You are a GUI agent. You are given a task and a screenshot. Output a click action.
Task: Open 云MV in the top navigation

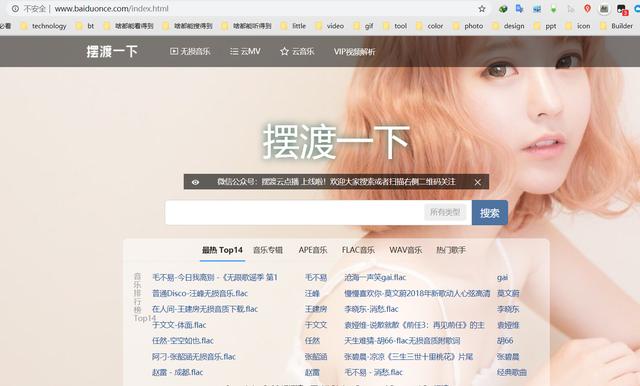coord(245,51)
